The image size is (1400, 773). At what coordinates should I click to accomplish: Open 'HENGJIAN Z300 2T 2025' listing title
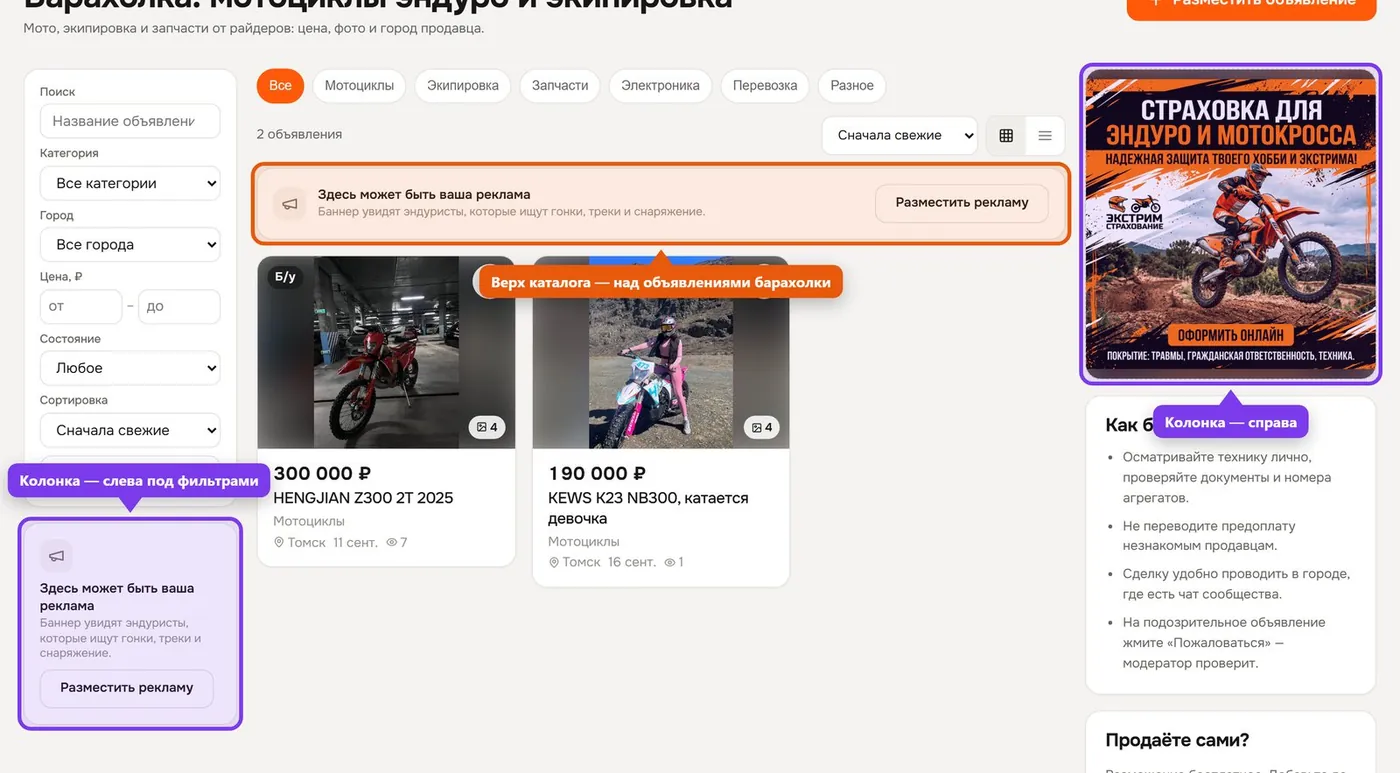click(x=363, y=498)
